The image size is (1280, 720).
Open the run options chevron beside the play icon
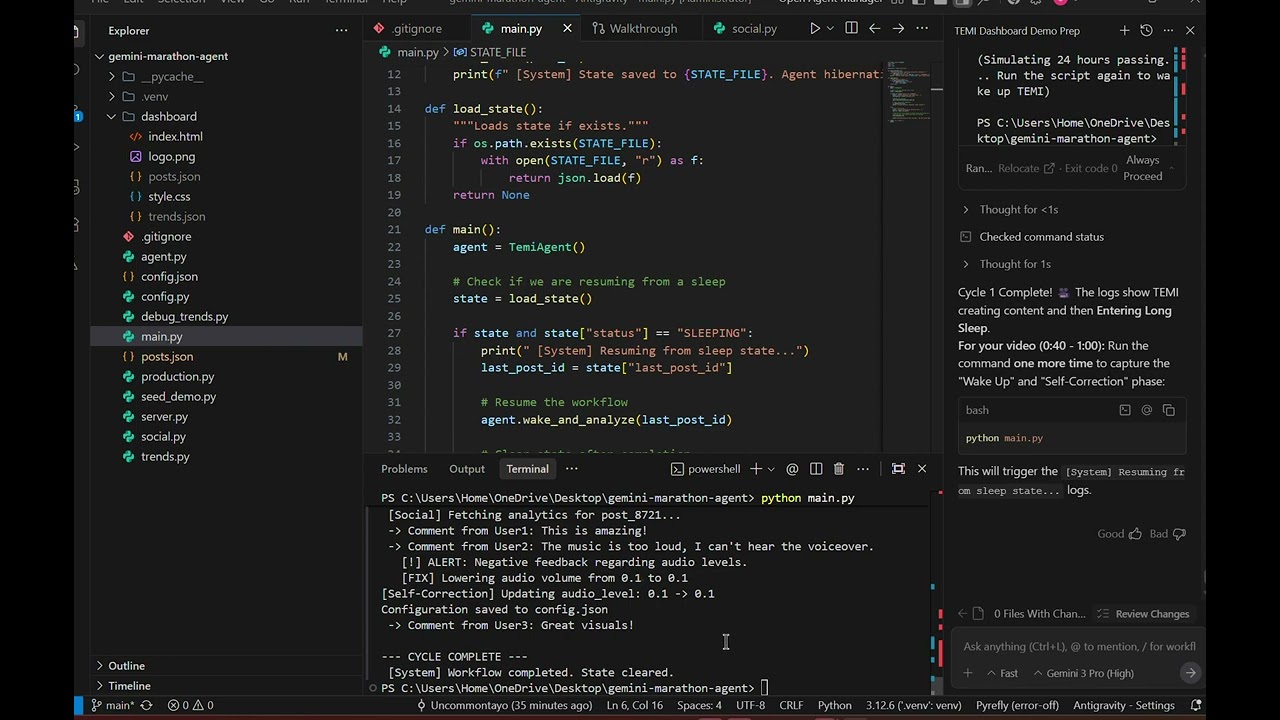click(x=830, y=29)
